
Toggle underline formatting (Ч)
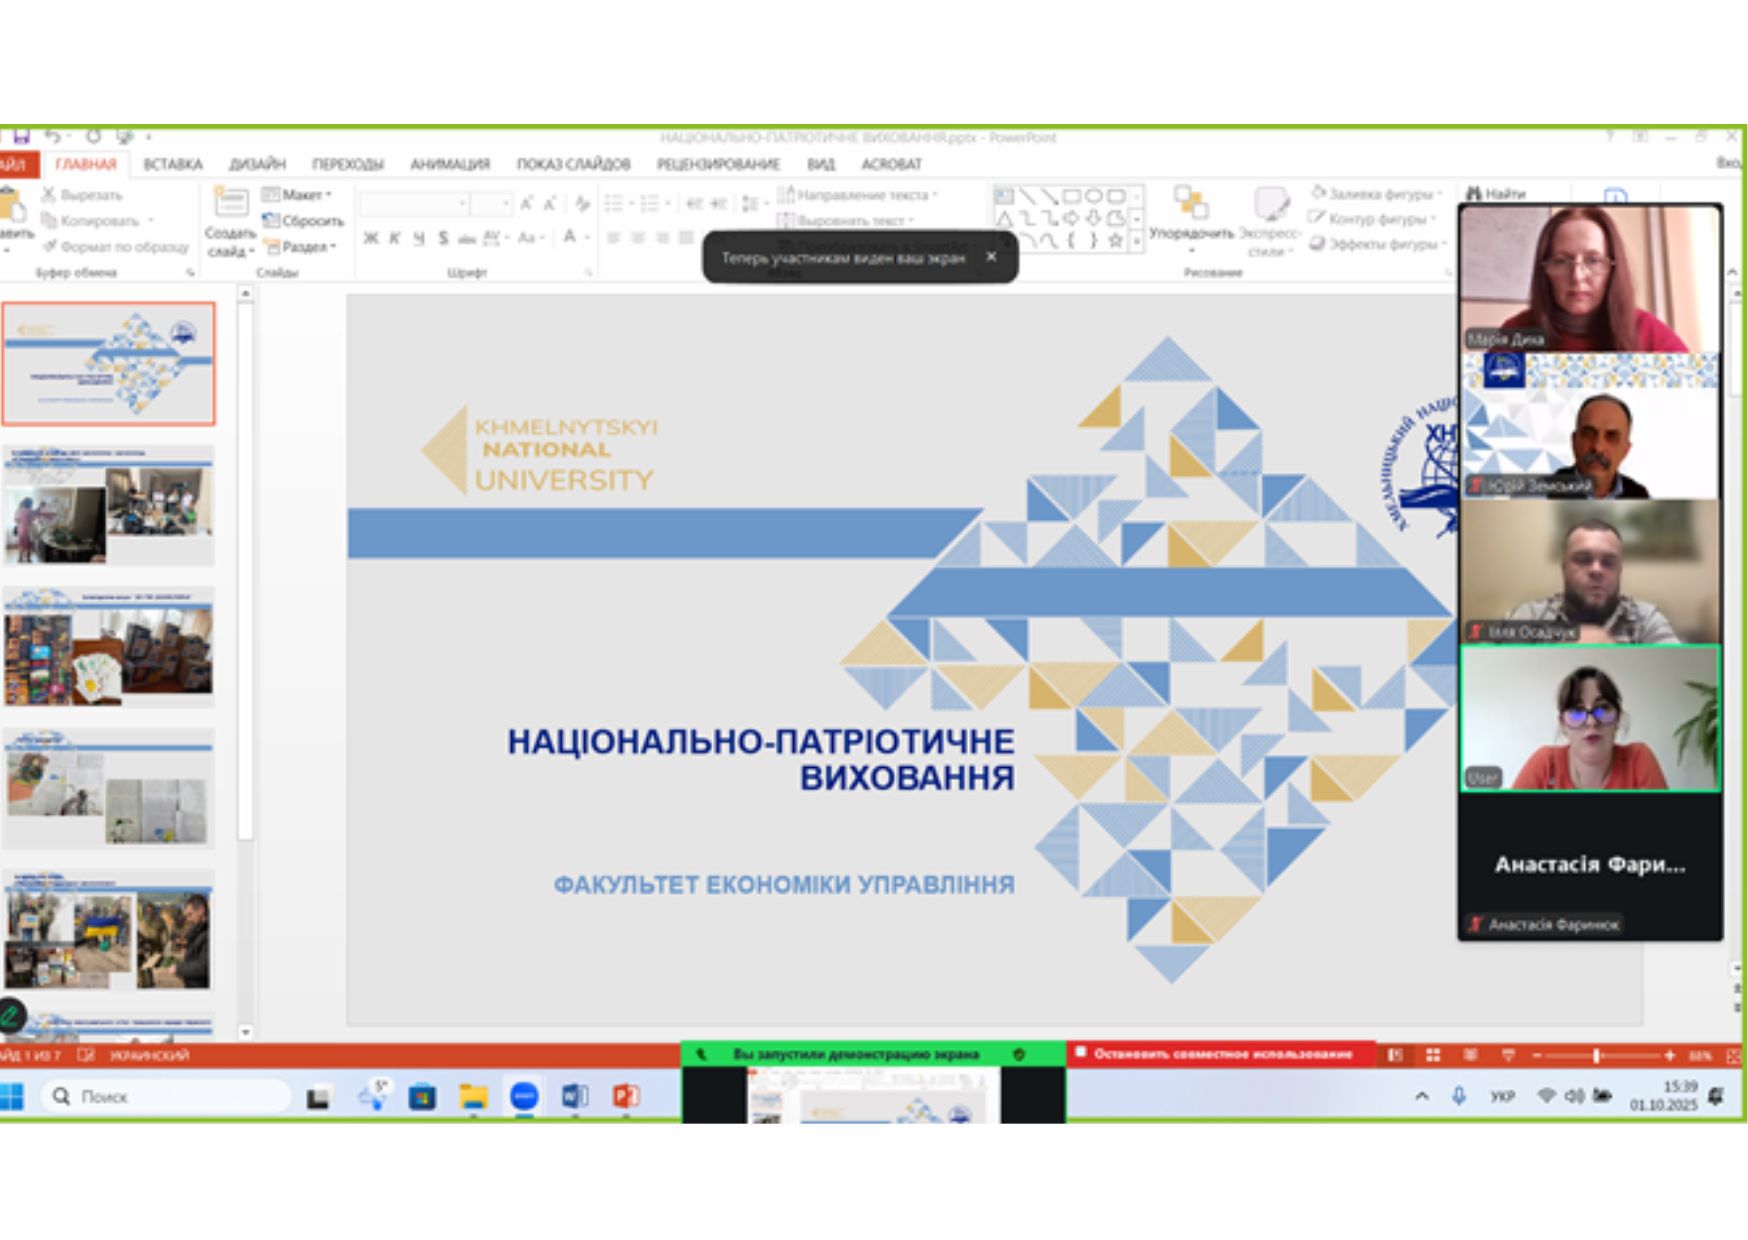click(419, 238)
